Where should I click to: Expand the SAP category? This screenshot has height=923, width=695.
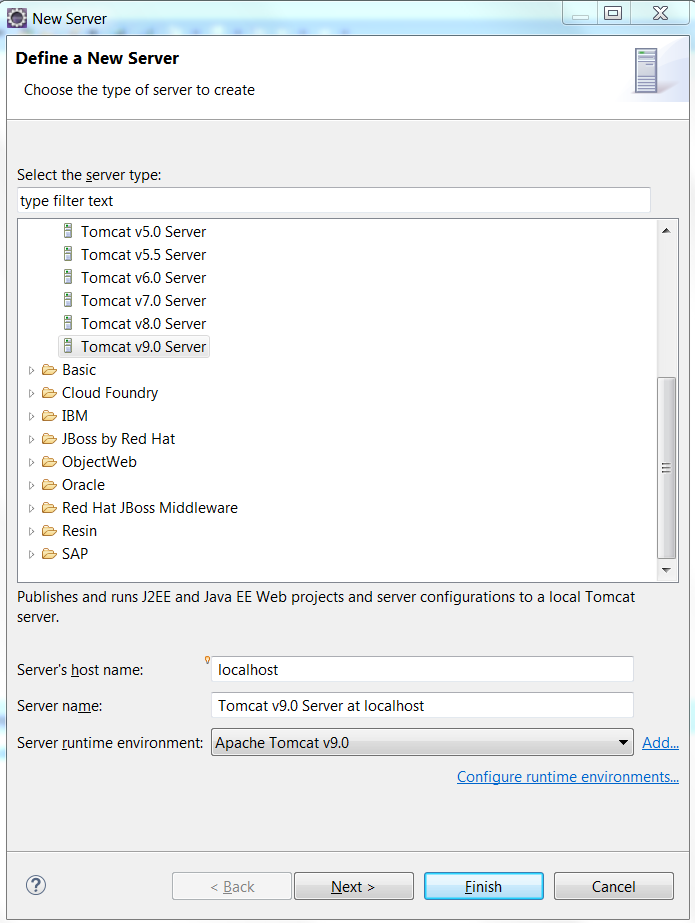coord(31,554)
